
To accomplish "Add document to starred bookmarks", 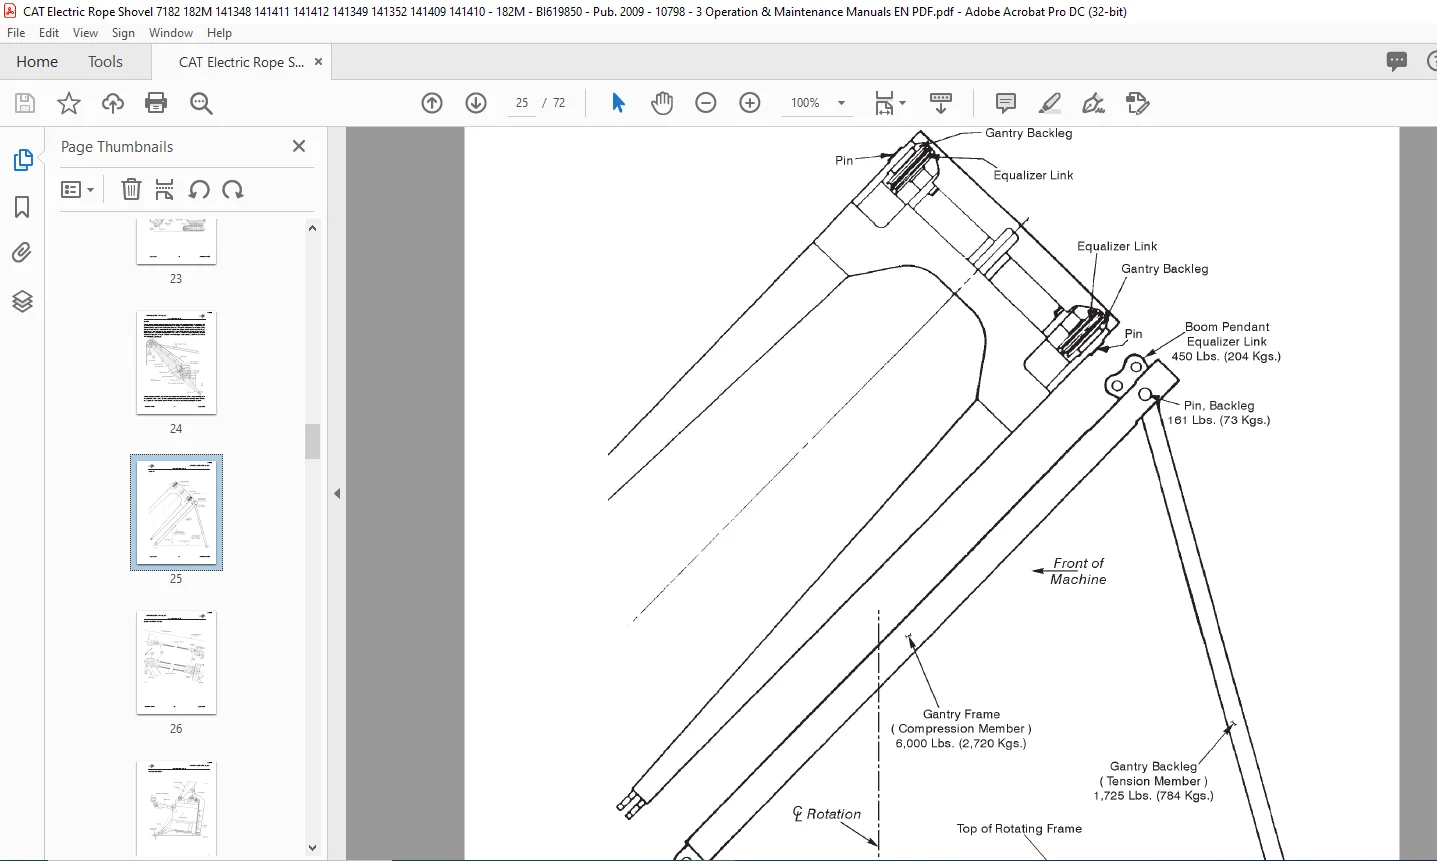I will coord(69,103).
